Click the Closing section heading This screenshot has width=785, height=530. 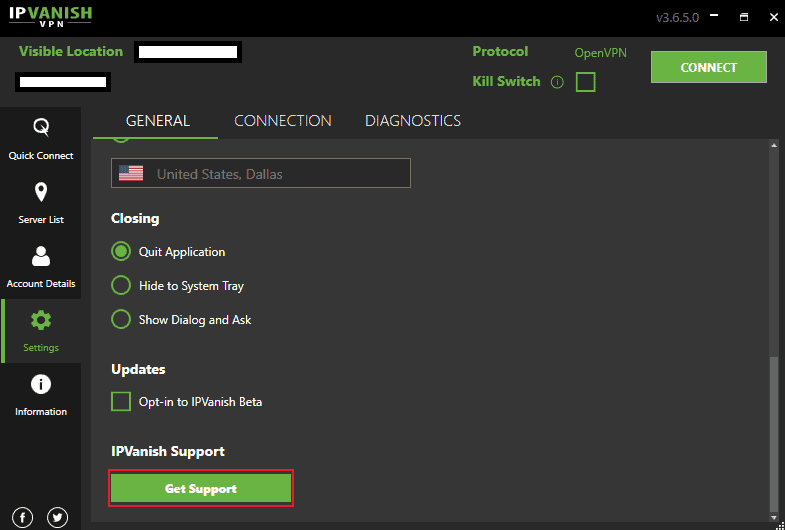[135, 219]
